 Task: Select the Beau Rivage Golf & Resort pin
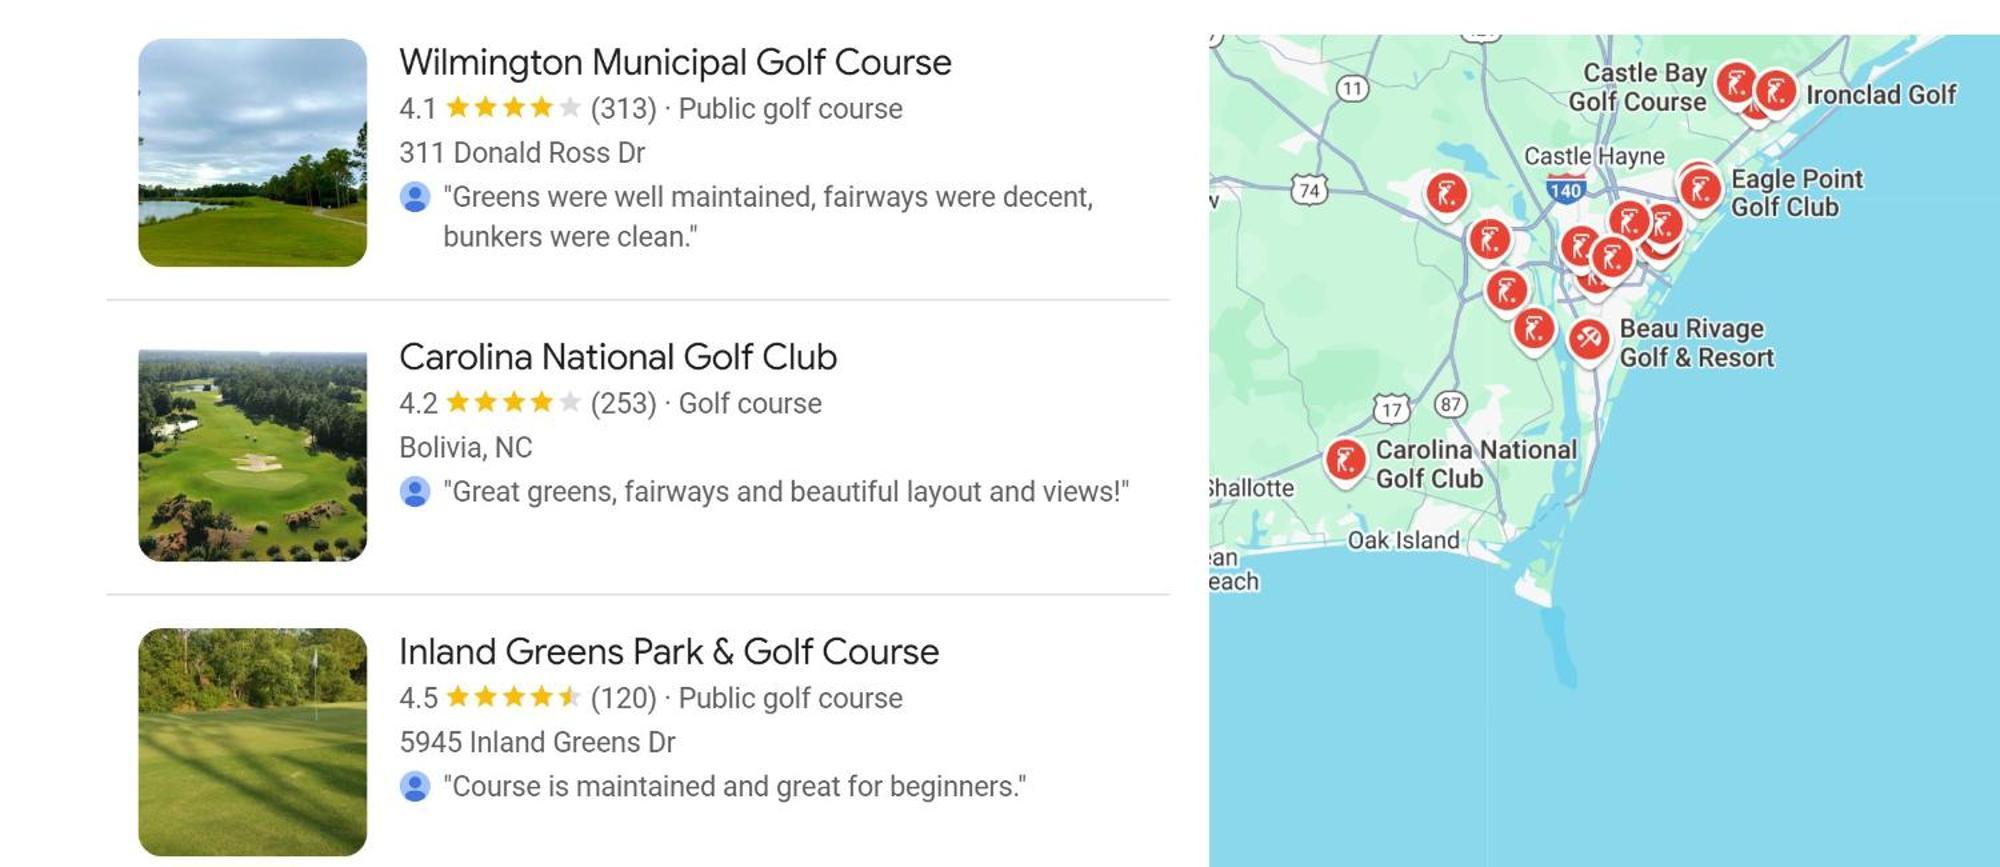[x=1588, y=341]
